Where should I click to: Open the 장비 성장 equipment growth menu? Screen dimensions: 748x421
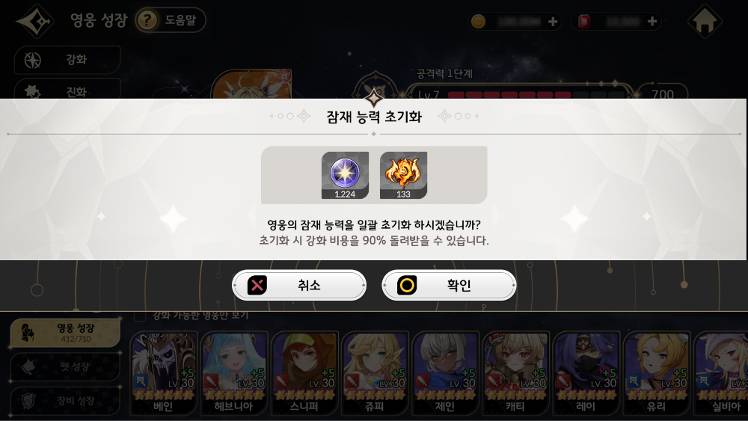pos(65,400)
